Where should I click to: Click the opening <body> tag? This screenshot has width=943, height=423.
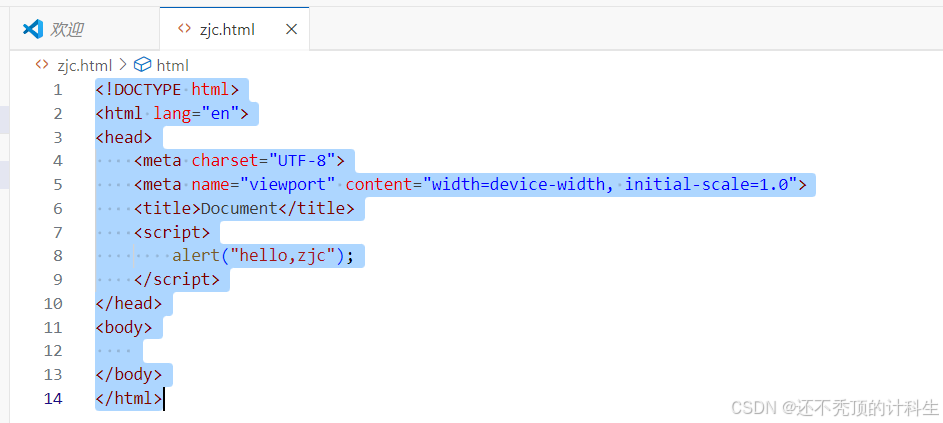click(124, 327)
